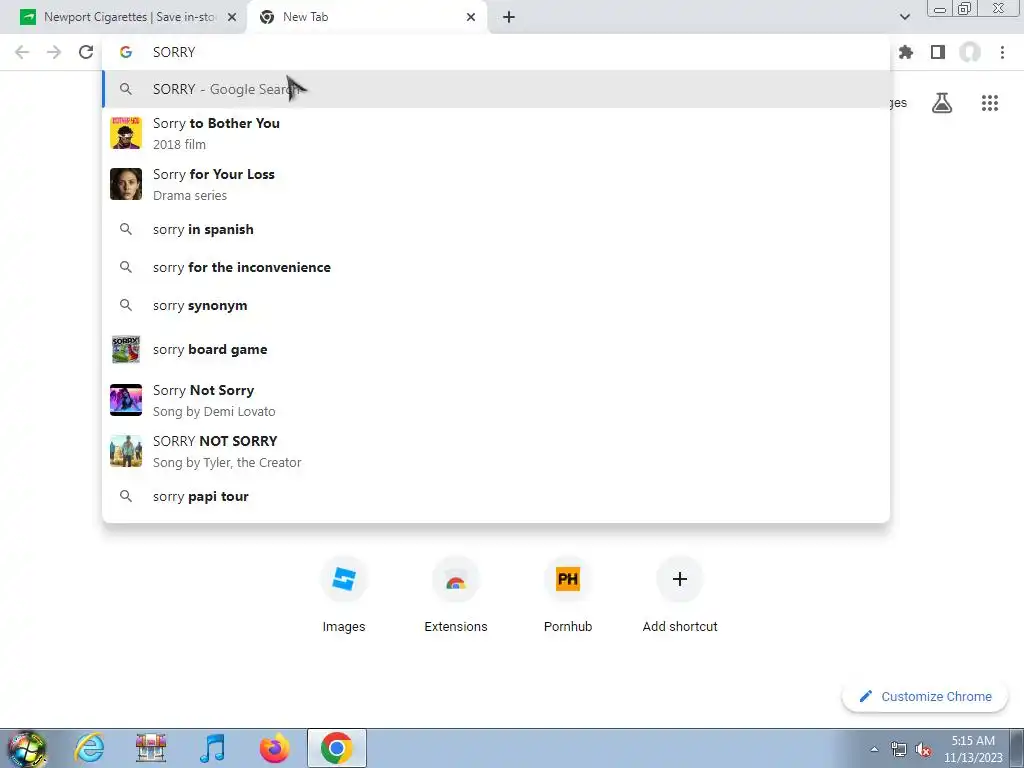Show hidden tray icons arrow

[x=874, y=750]
